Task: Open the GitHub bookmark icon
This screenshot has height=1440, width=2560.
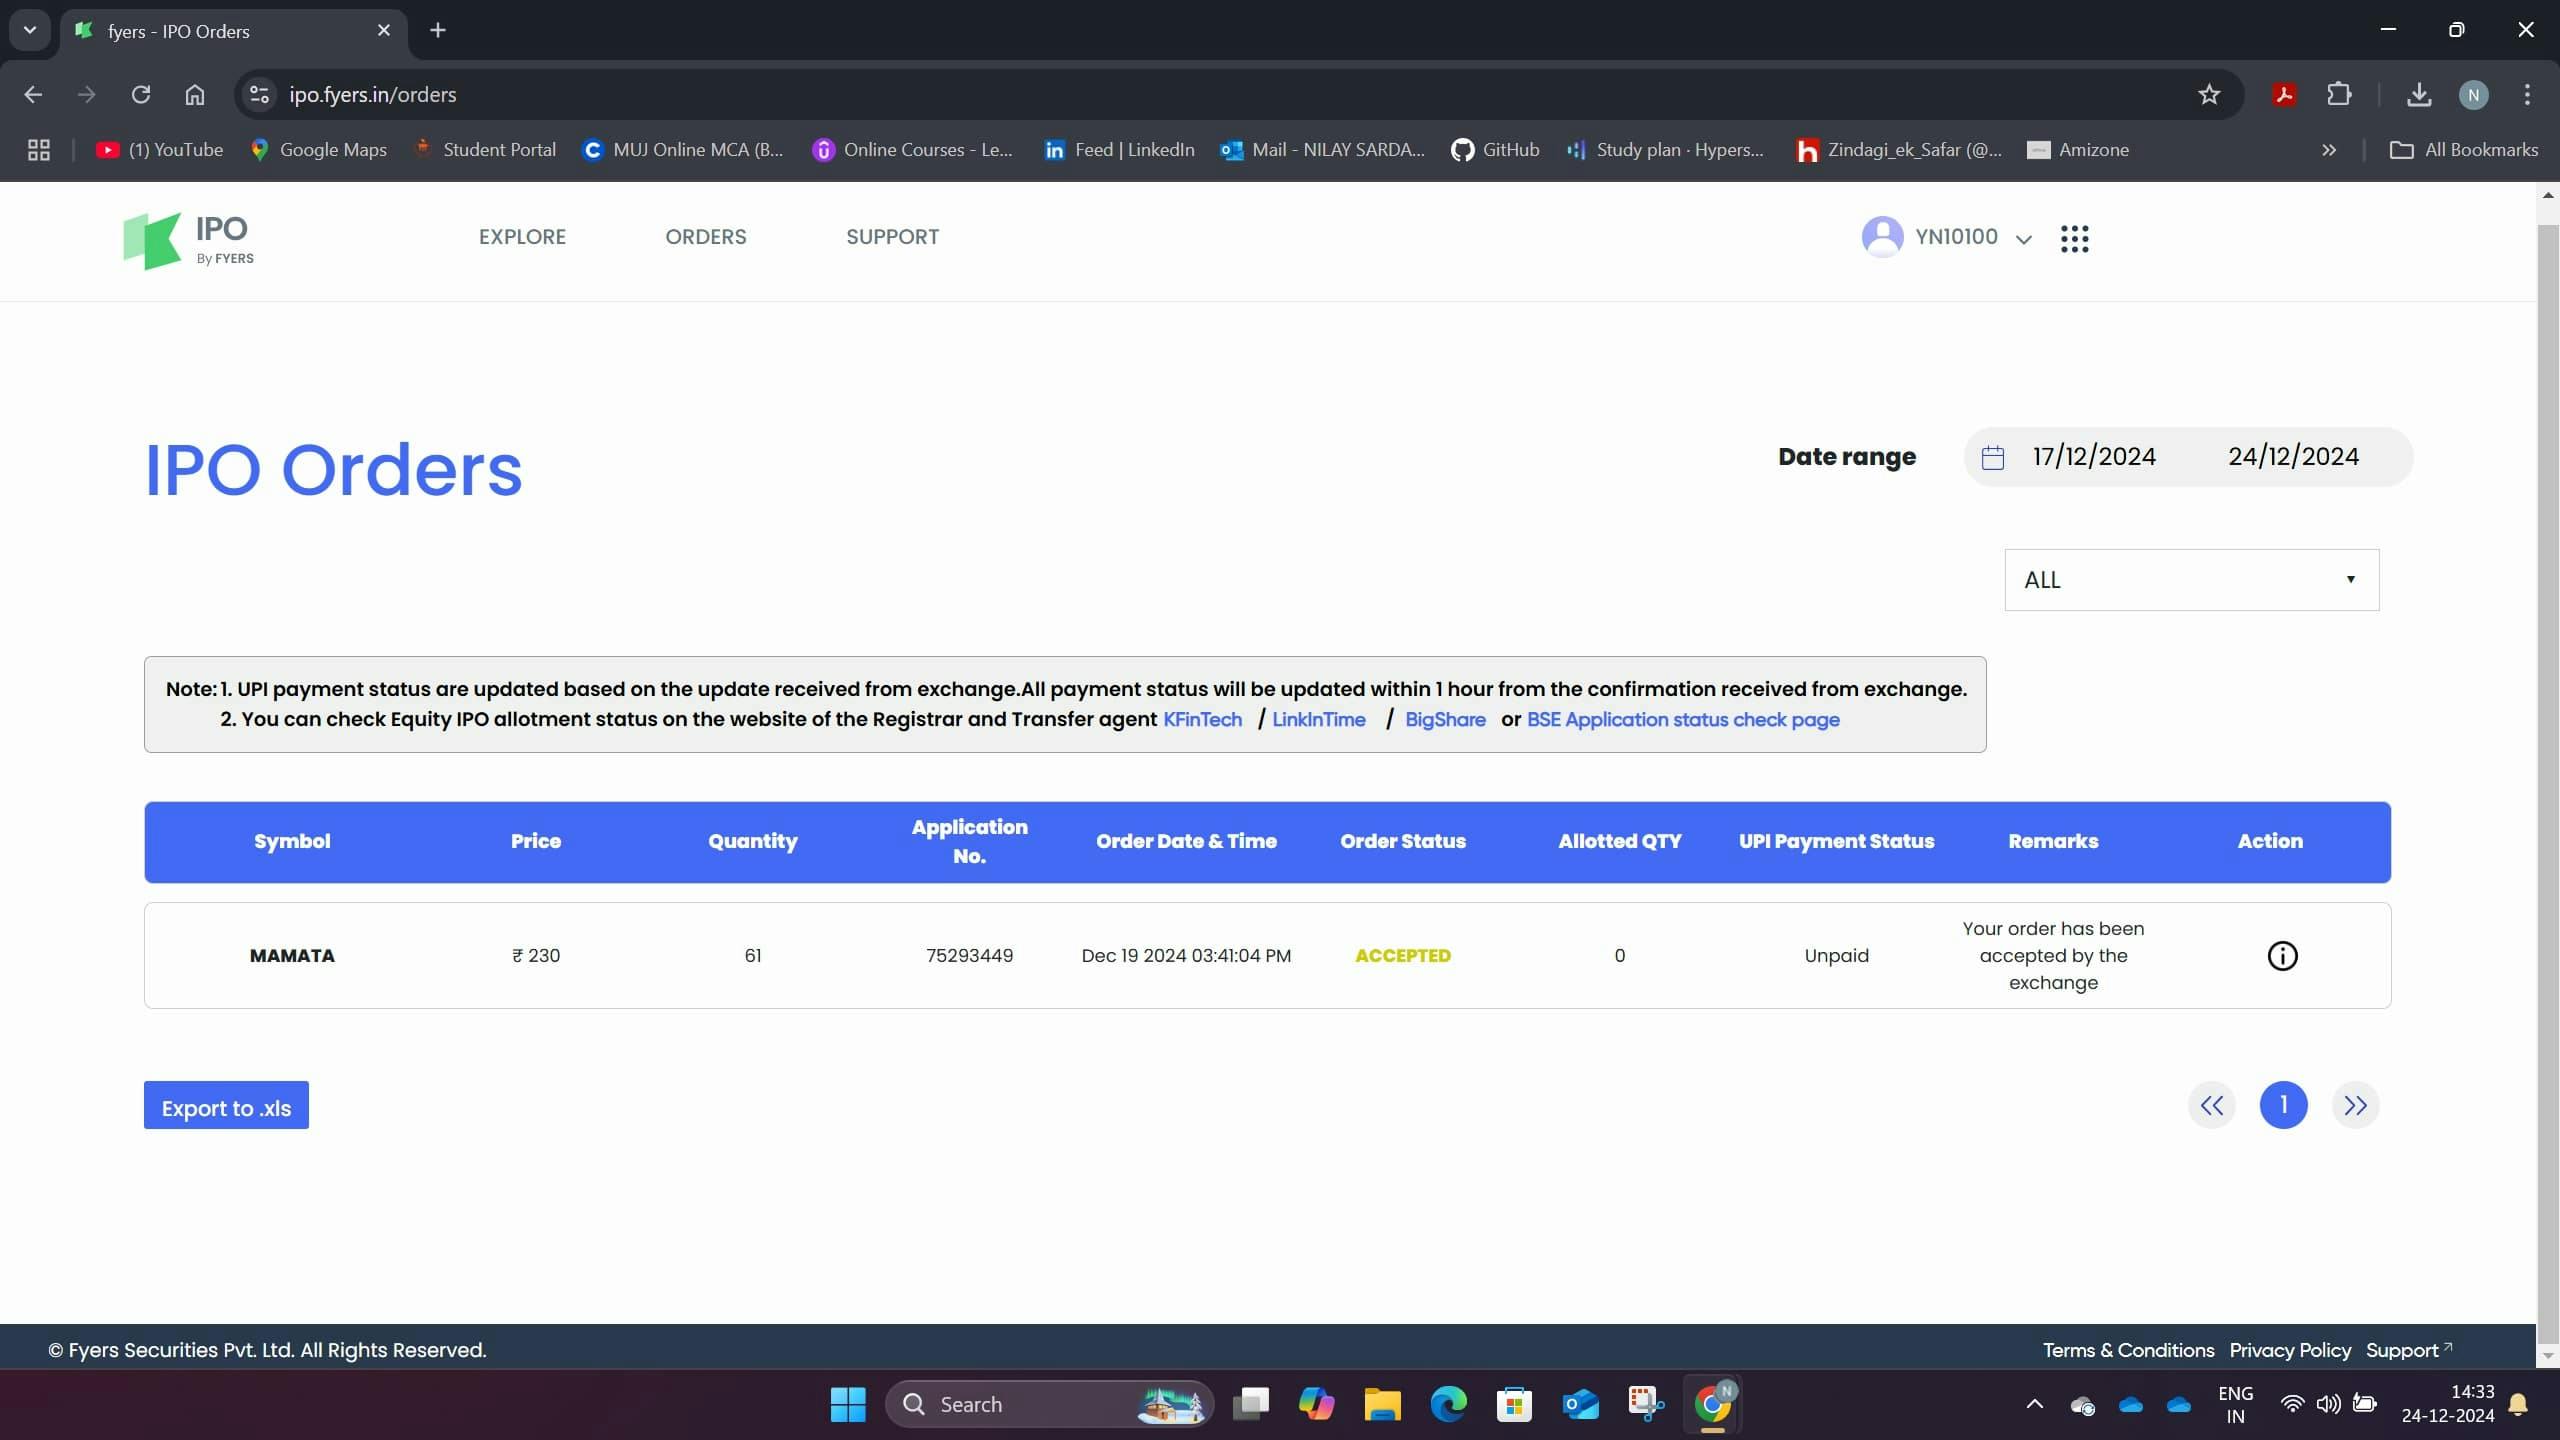Action: click(x=1464, y=149)
